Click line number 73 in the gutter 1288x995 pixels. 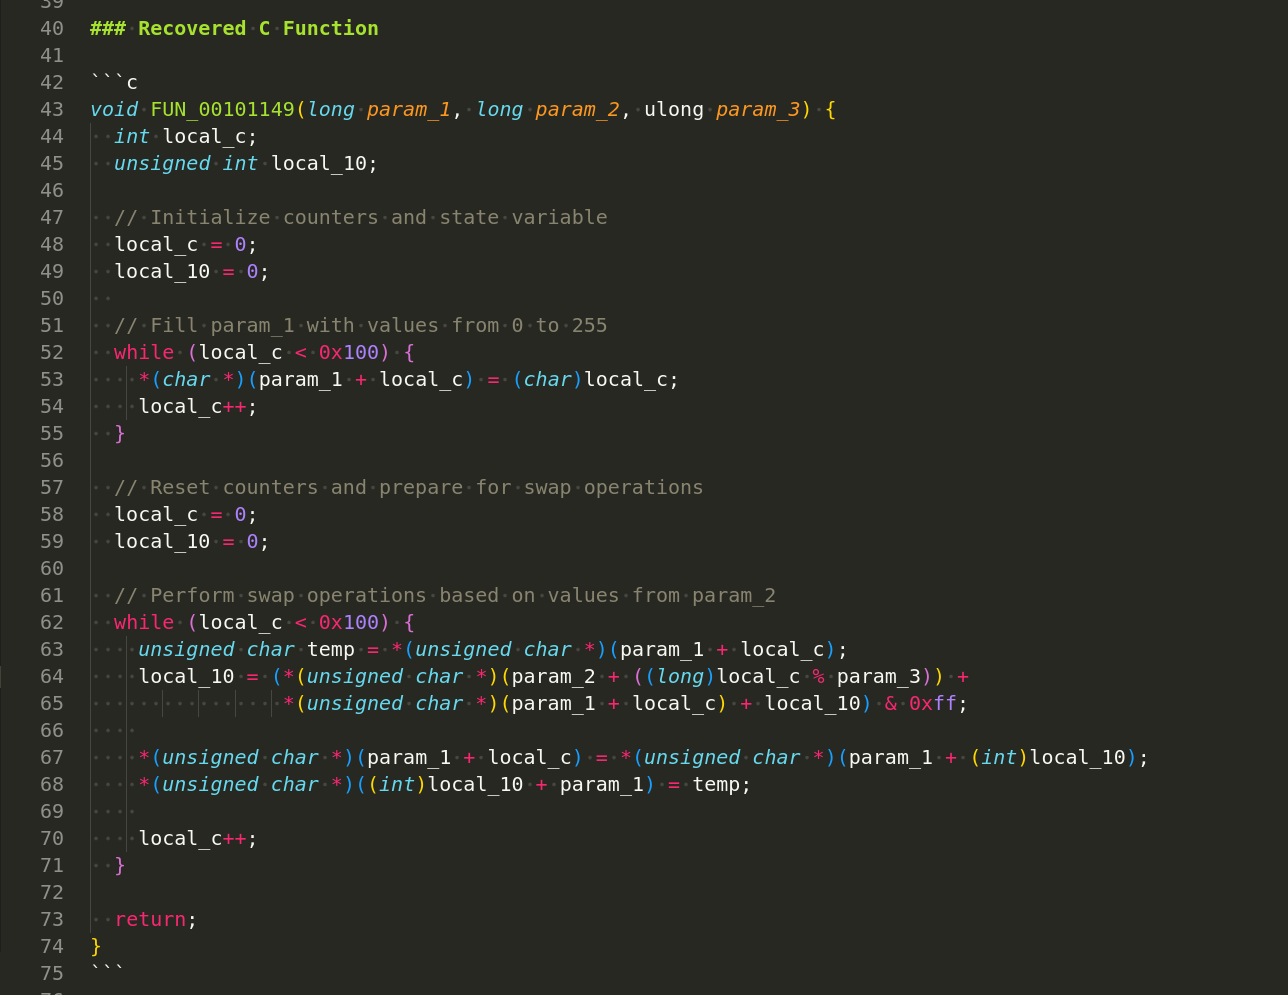pos(52,919)
